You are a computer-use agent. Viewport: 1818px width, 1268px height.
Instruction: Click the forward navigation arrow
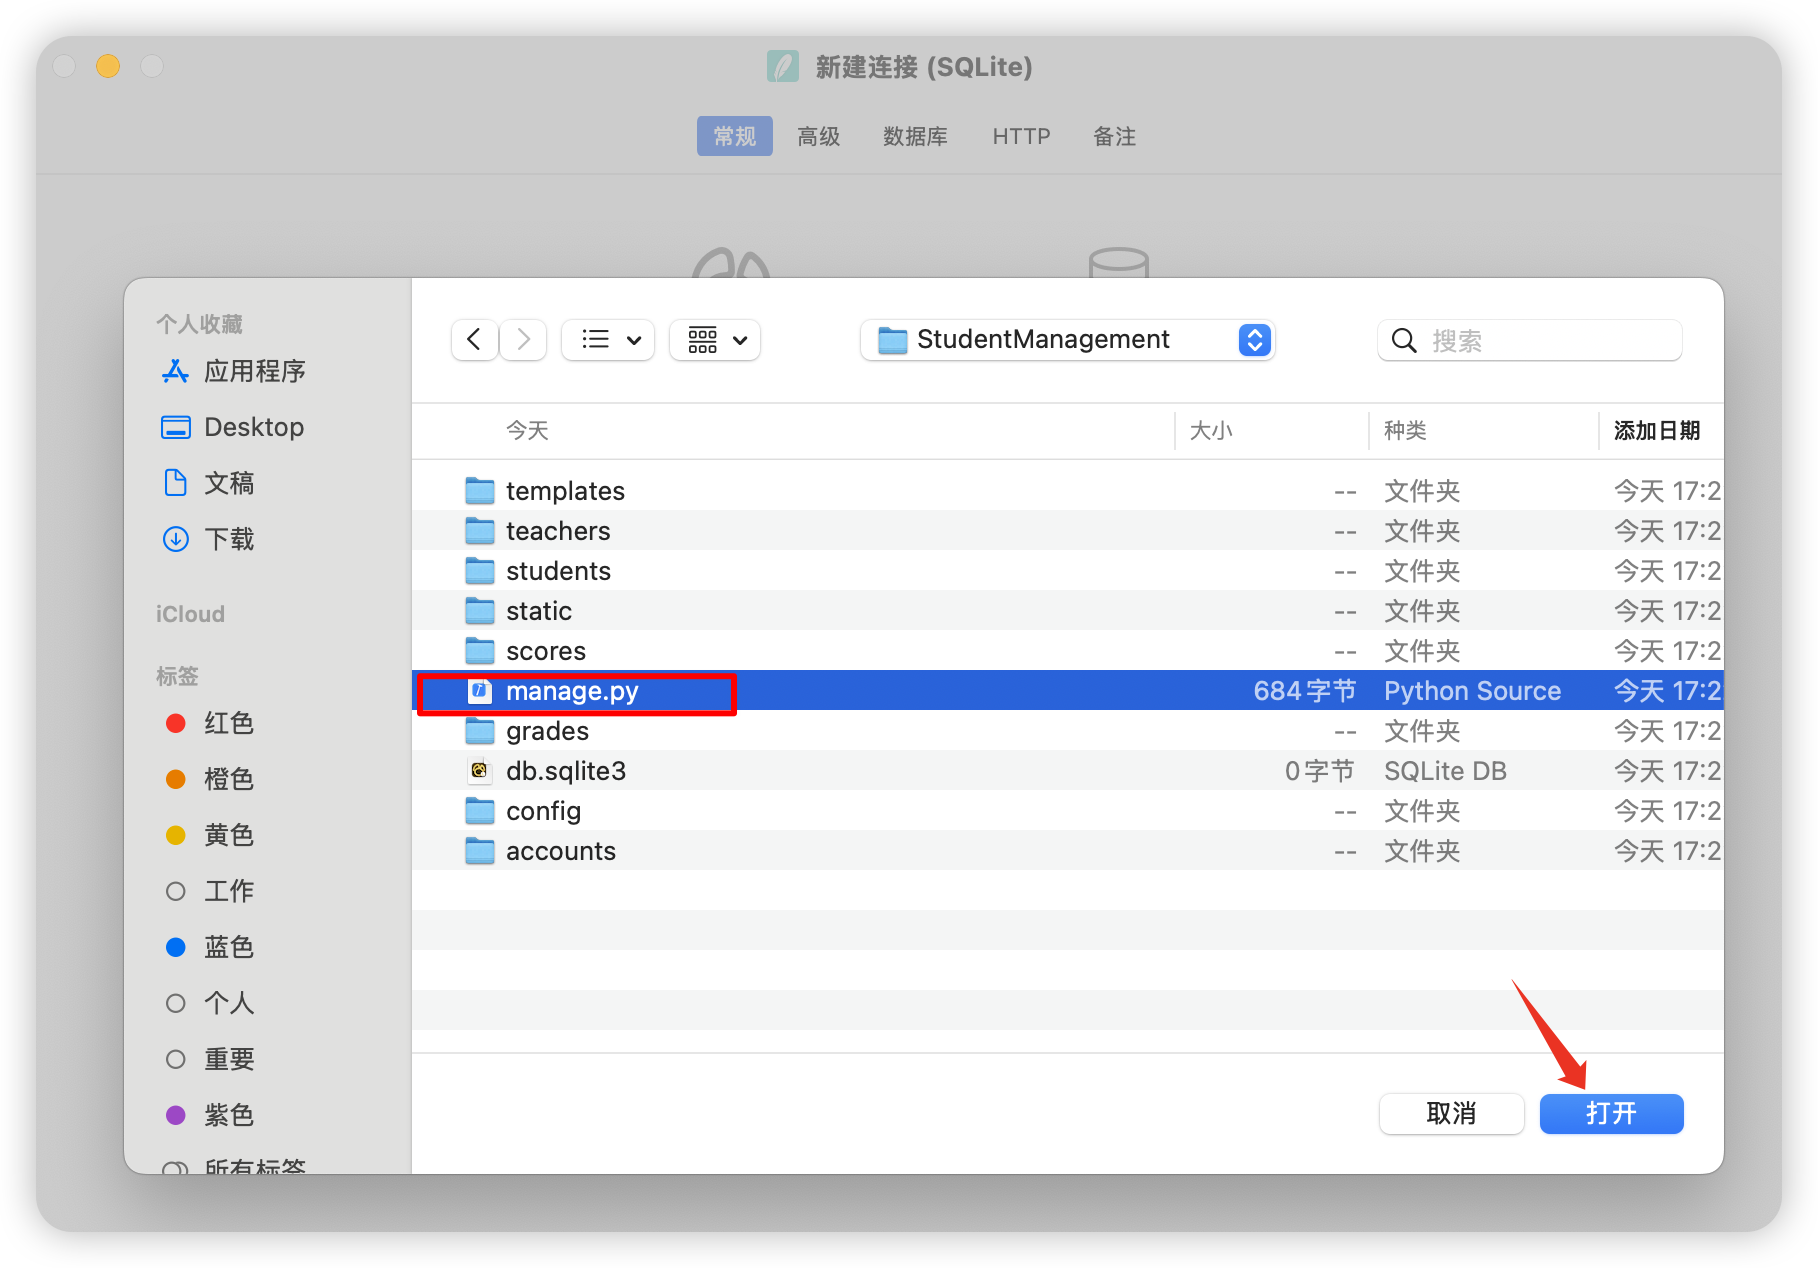coord(524,340)
